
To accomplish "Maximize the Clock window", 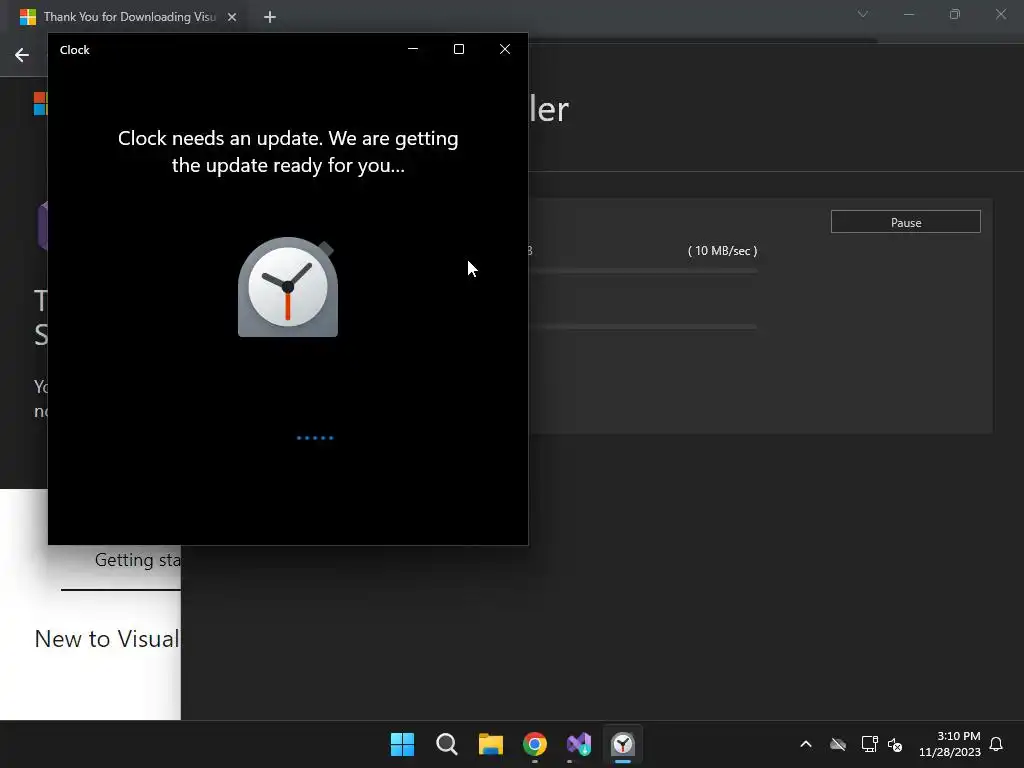I will click(459, 49).
